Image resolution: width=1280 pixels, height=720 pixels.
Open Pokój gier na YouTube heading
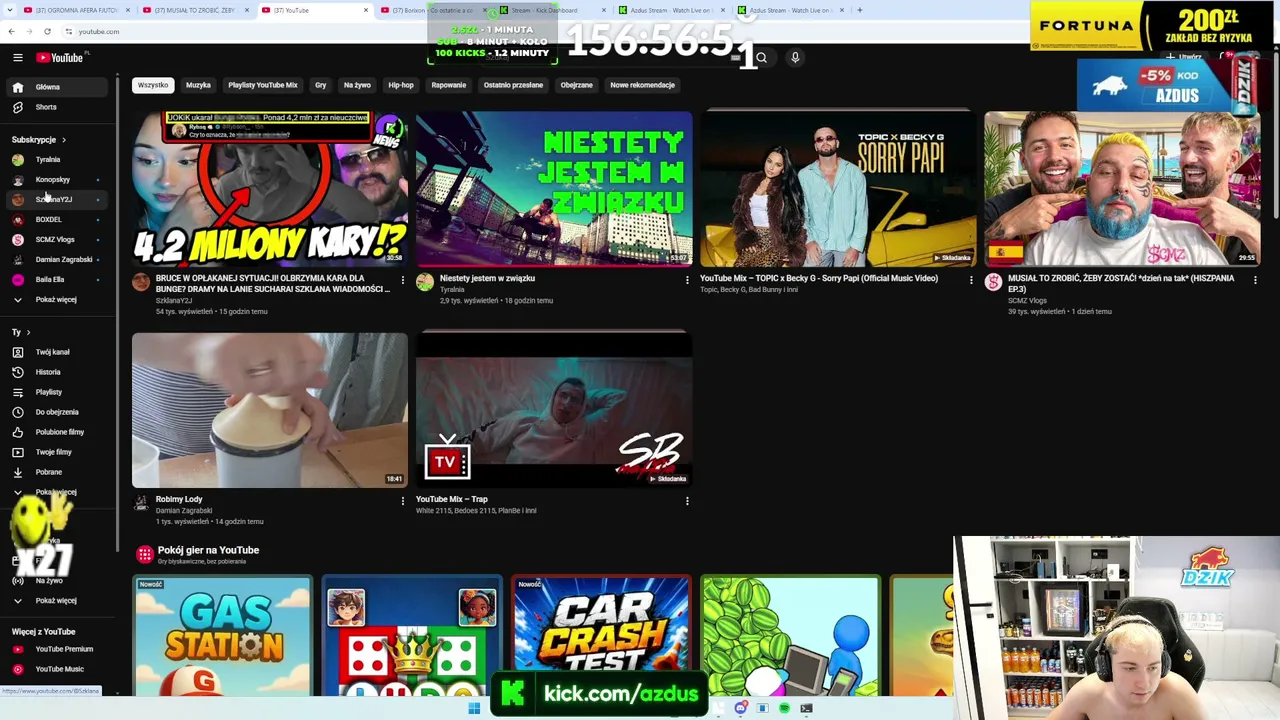(208, 550)
